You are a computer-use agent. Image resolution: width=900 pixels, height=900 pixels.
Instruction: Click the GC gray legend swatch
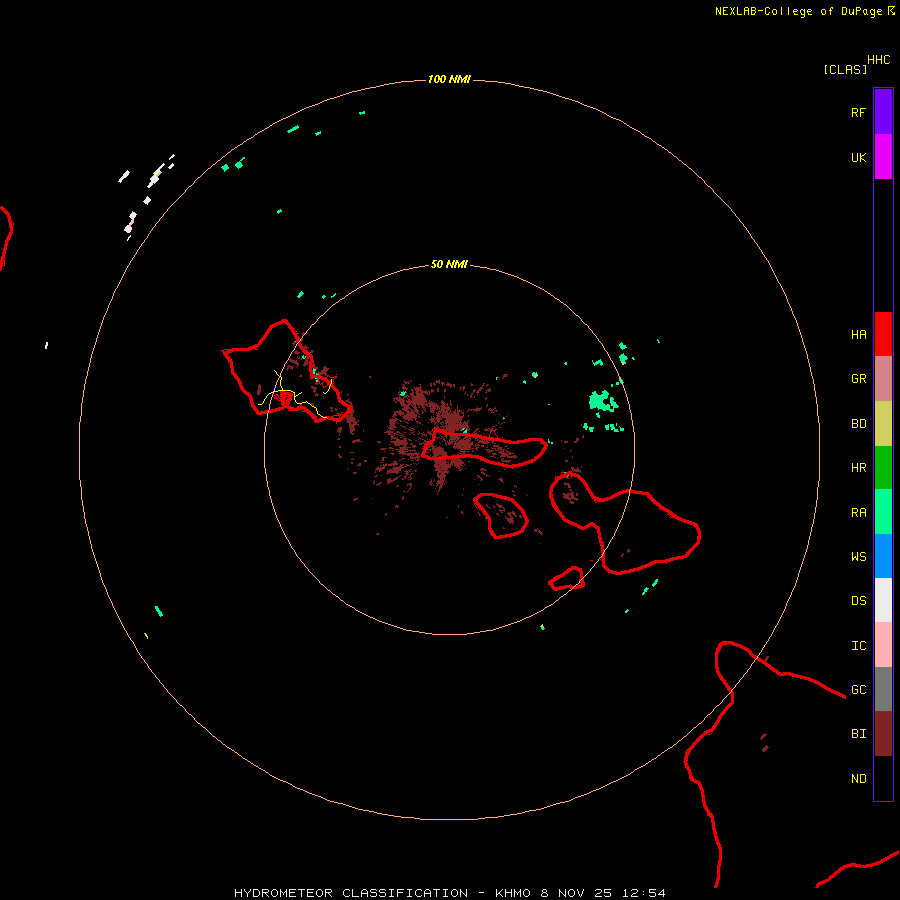pyautogui.click(x=883, y=689)
